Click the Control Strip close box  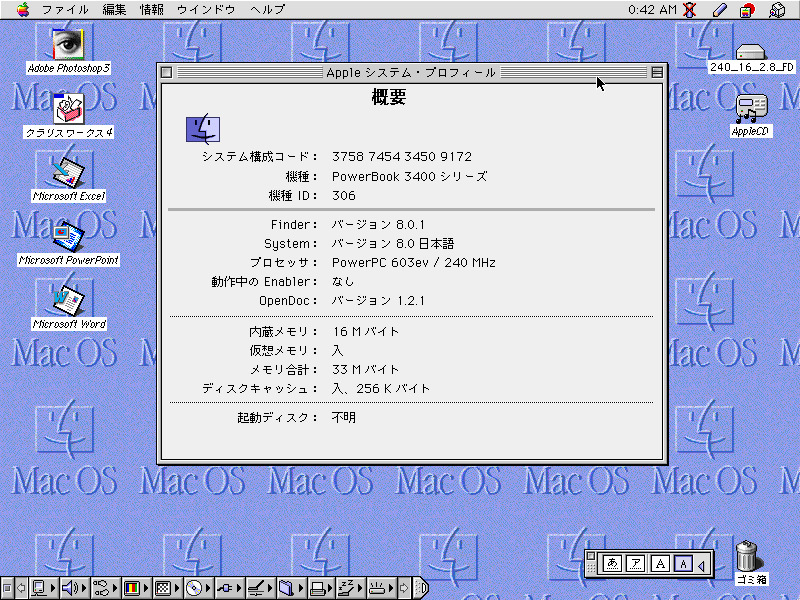point(7,588)
